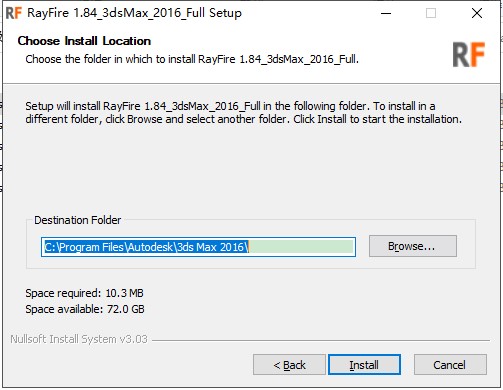Click the greyed-out maximize window button
Screen dimensions: 503x390
[431, 13]
